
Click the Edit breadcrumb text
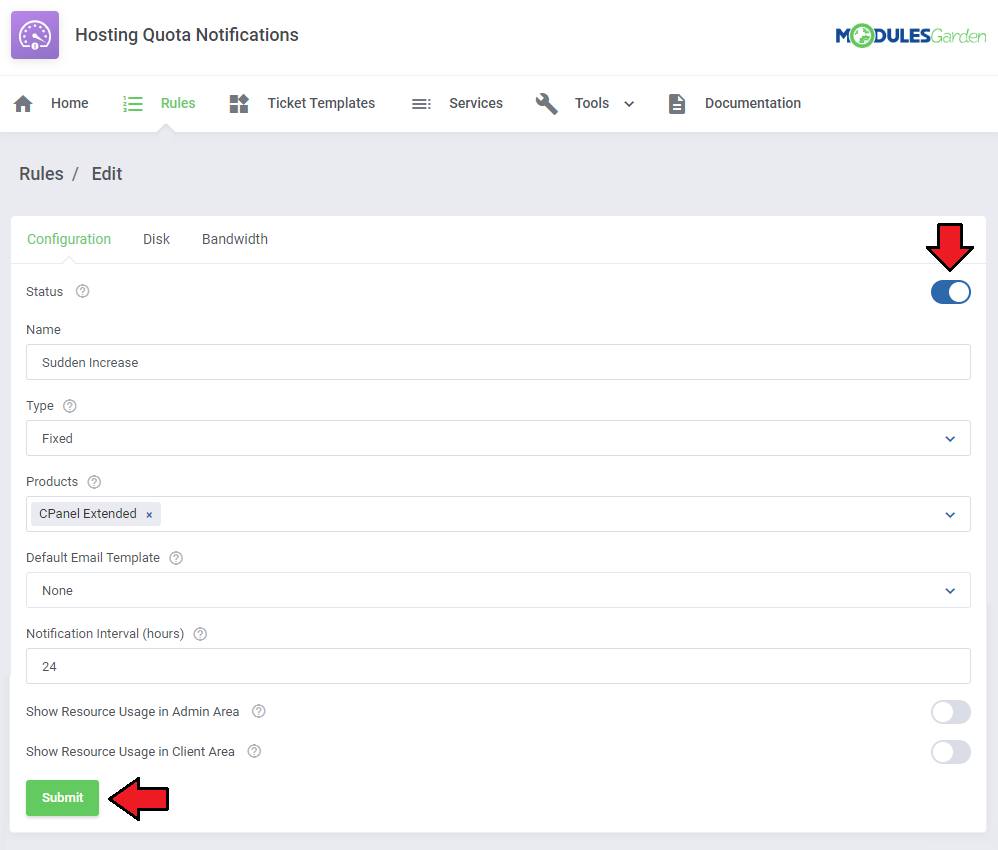(107, 174)
